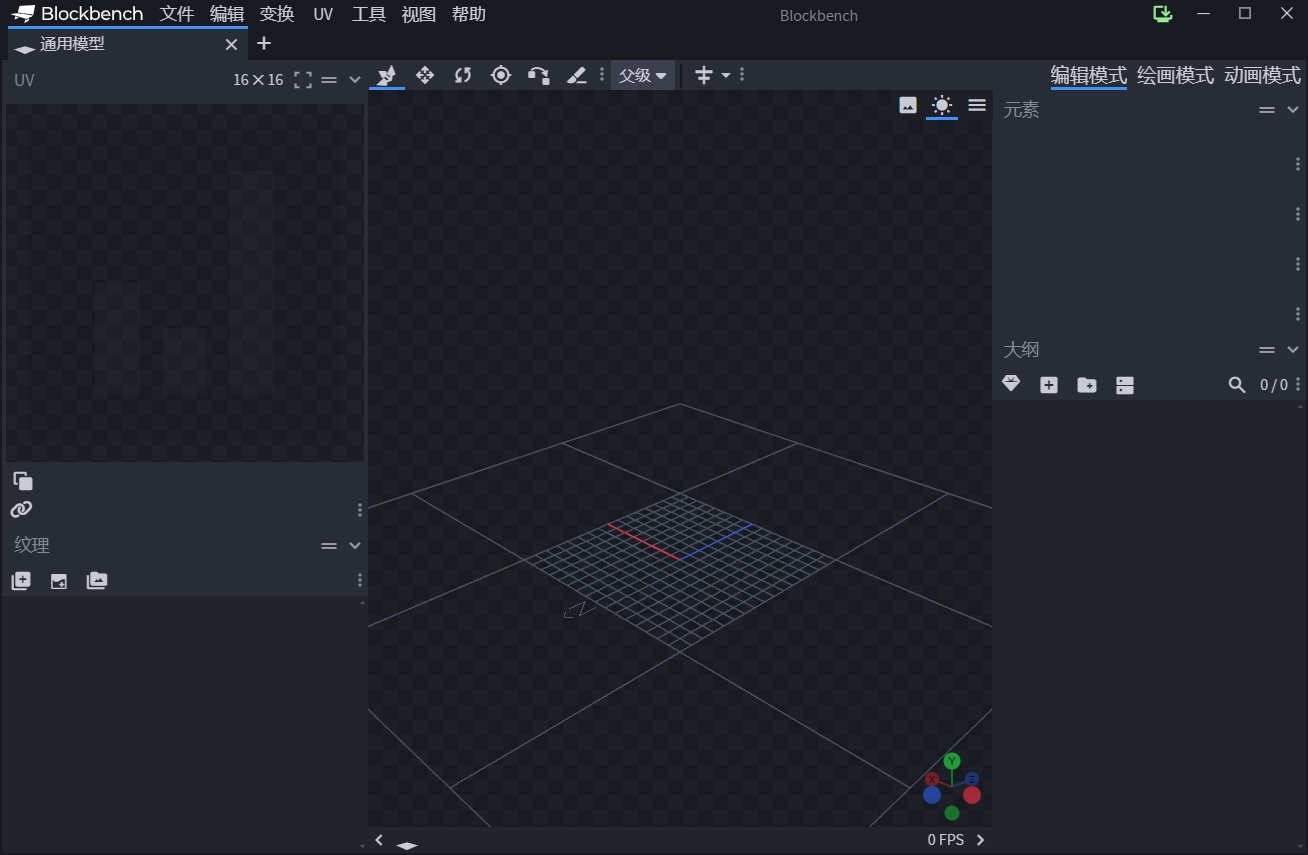Select the Move tool

(424, 75)
